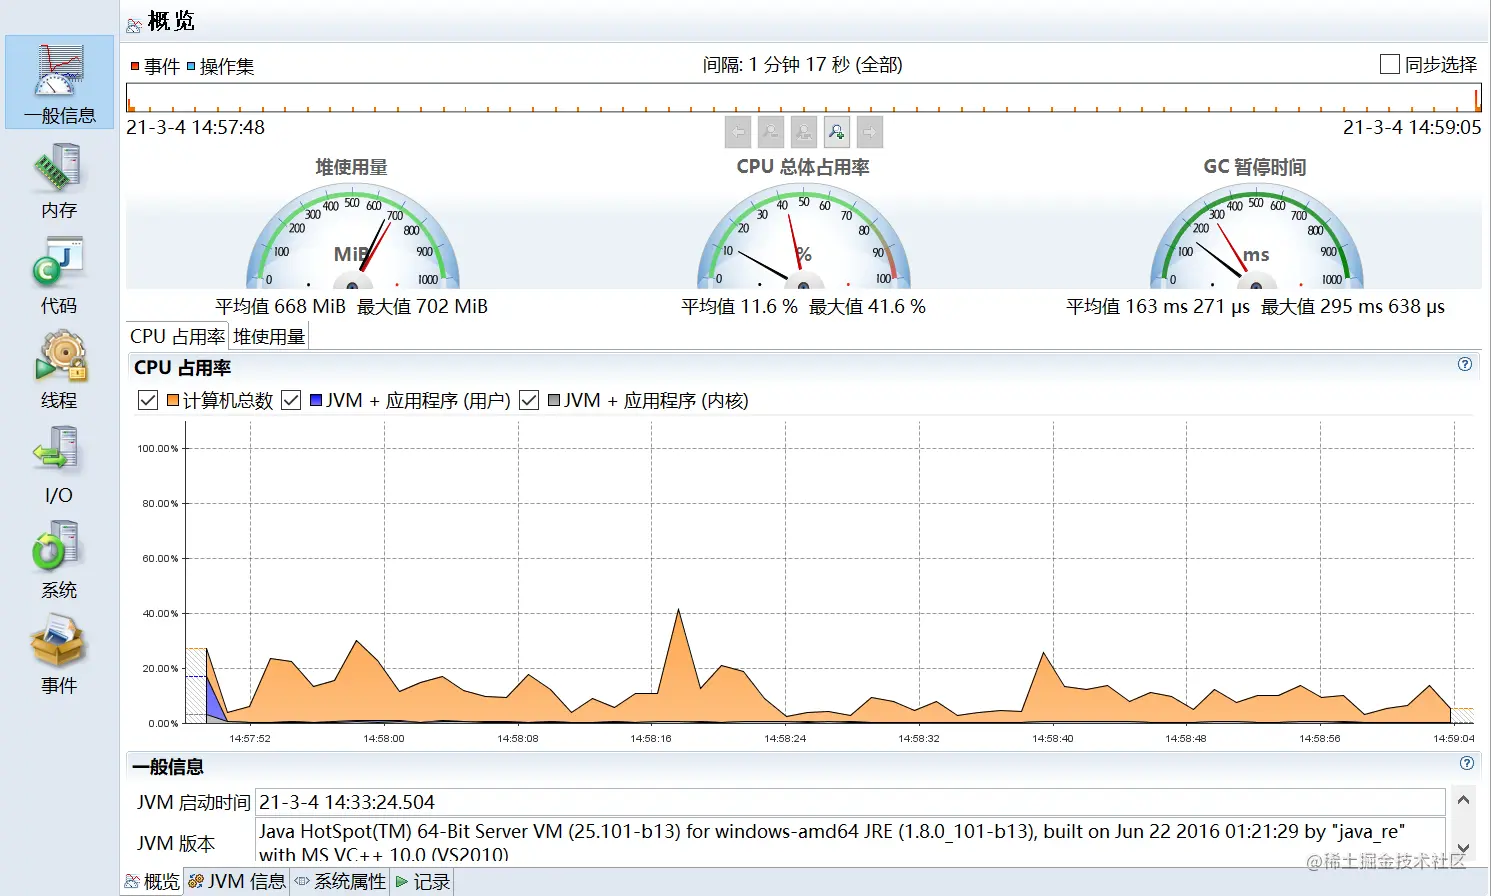Click the gray JVM 内核 legend swatch

tap(554, 400)
